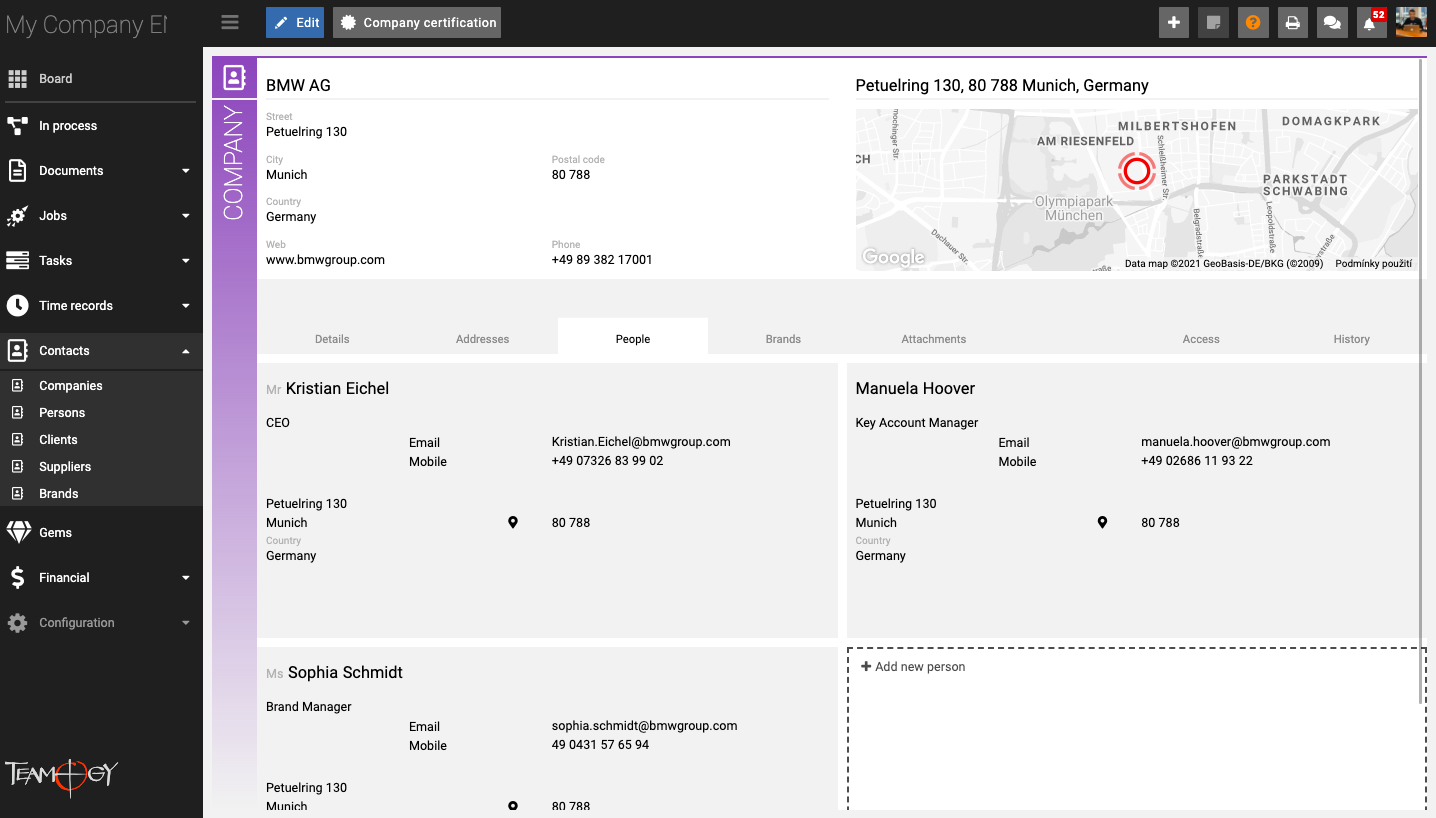This screenshot has height=818, width=1436.
Task: Switch to the Brands tab
Action: pyautogui.click(x=783, y=339)
